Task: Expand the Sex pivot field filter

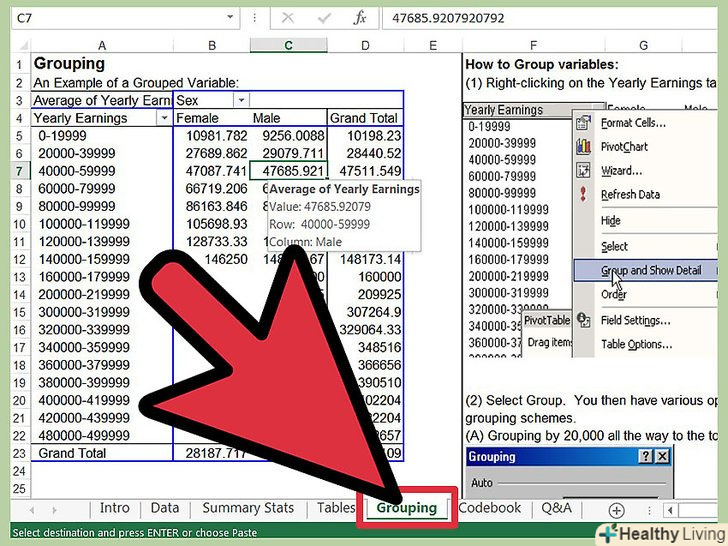Action: [x=241, y=100]
